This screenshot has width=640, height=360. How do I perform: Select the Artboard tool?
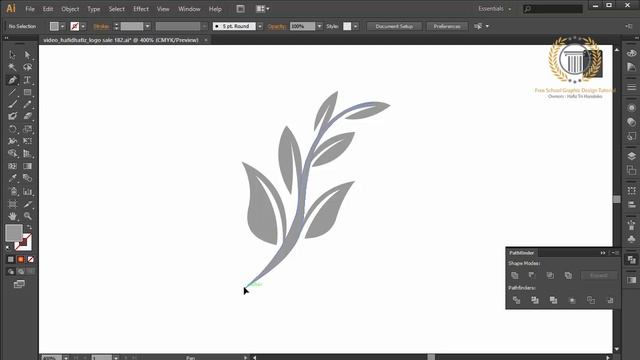12,204
